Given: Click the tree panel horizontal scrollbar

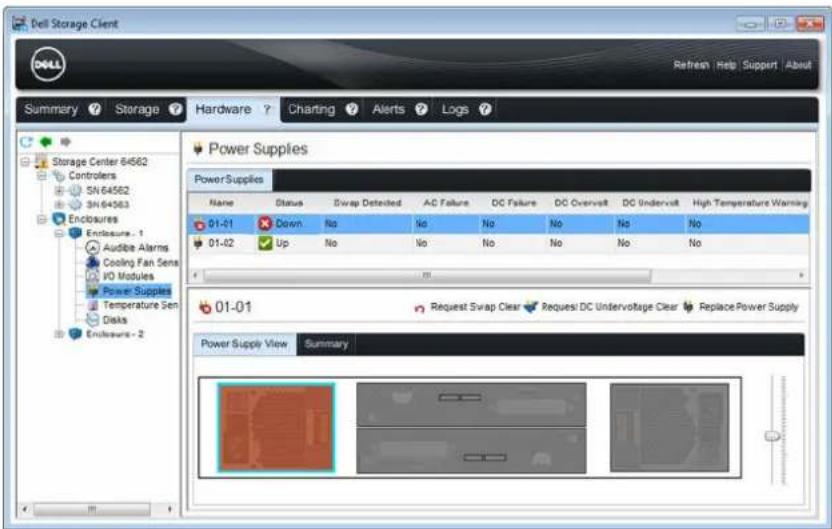Looking at the screenshot, I should click(92, 509).
